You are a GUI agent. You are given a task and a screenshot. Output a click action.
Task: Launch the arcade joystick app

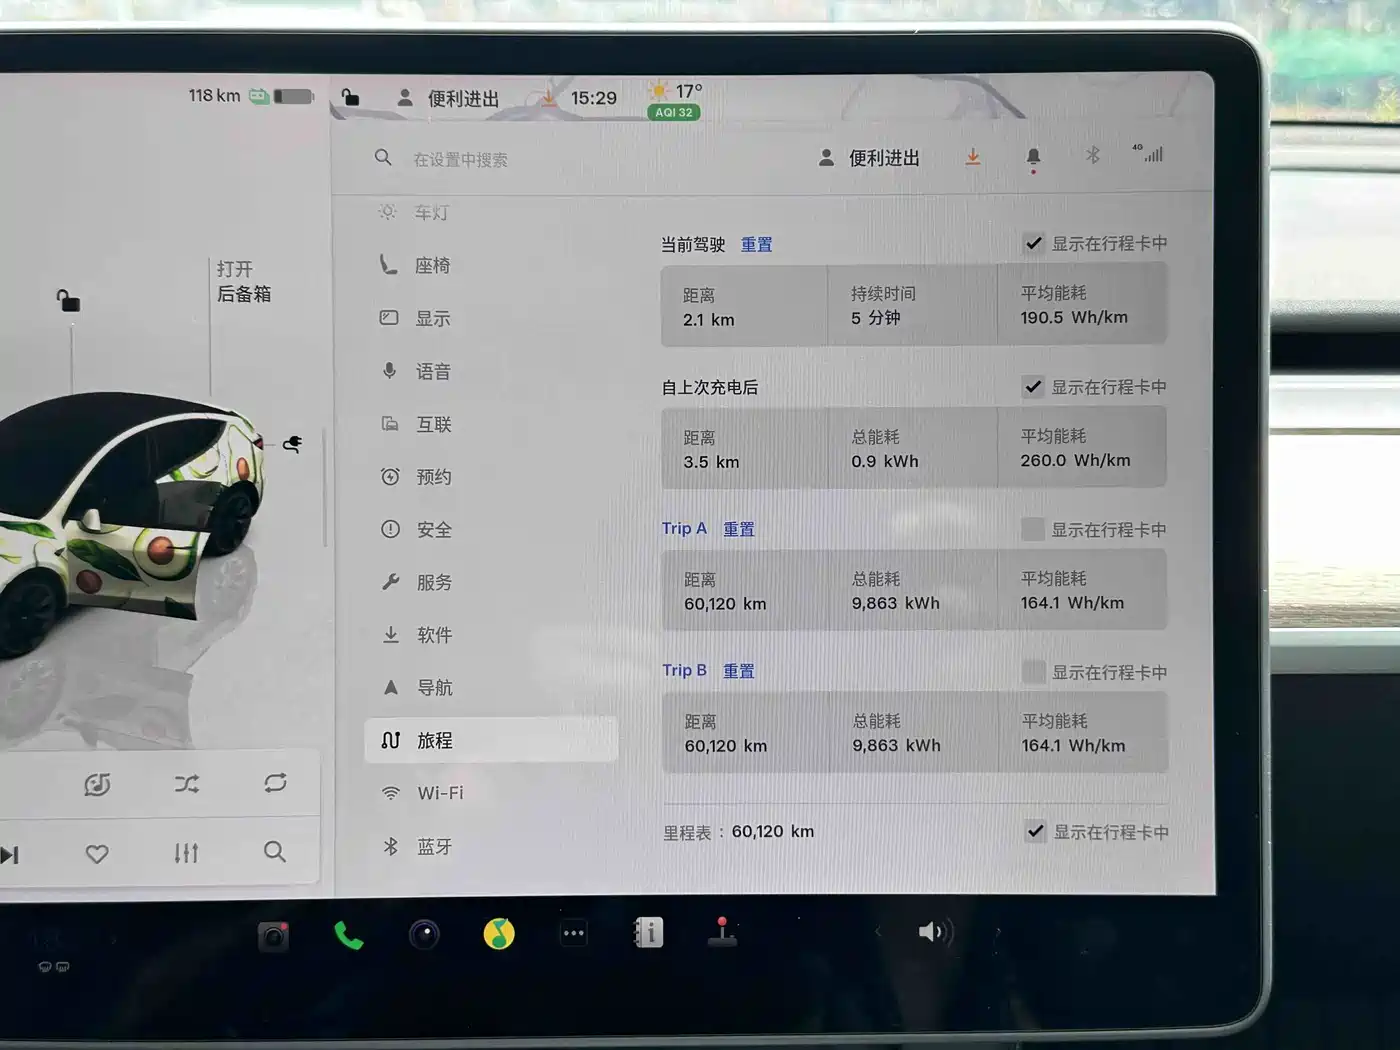[x=722, y=932]
